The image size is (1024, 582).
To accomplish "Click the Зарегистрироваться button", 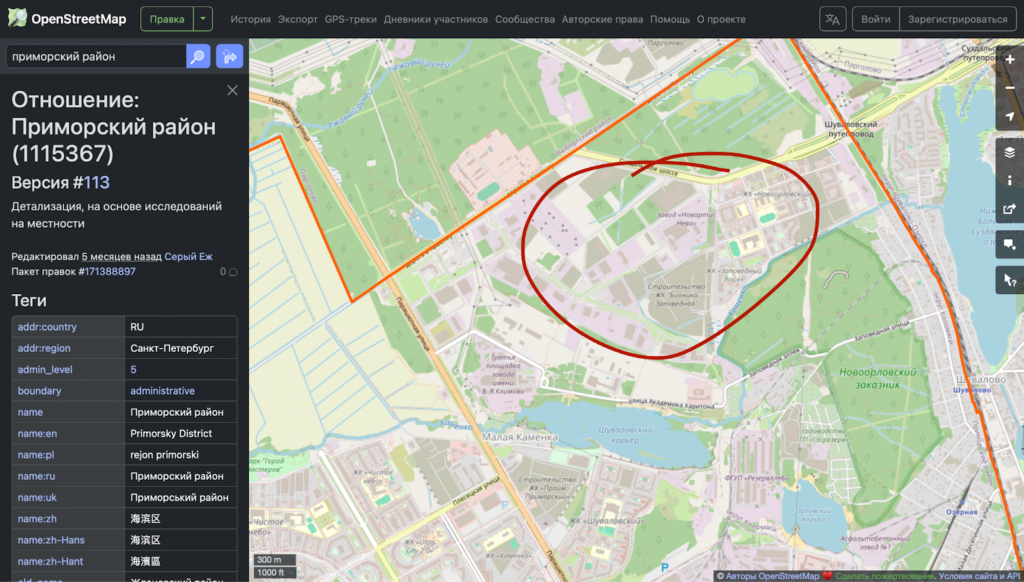I will pyautogui.click(x=954, y=19).
